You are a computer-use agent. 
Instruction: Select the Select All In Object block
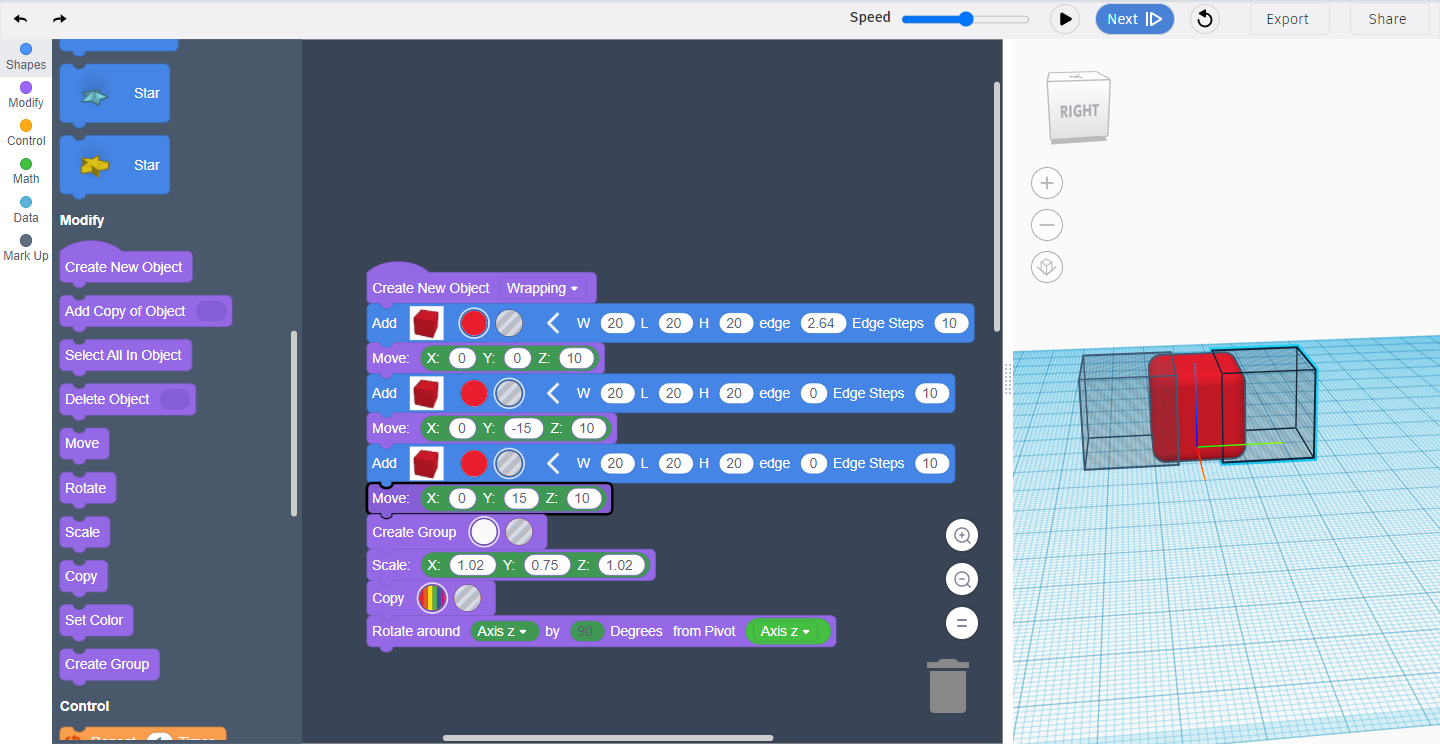[125, 355]
